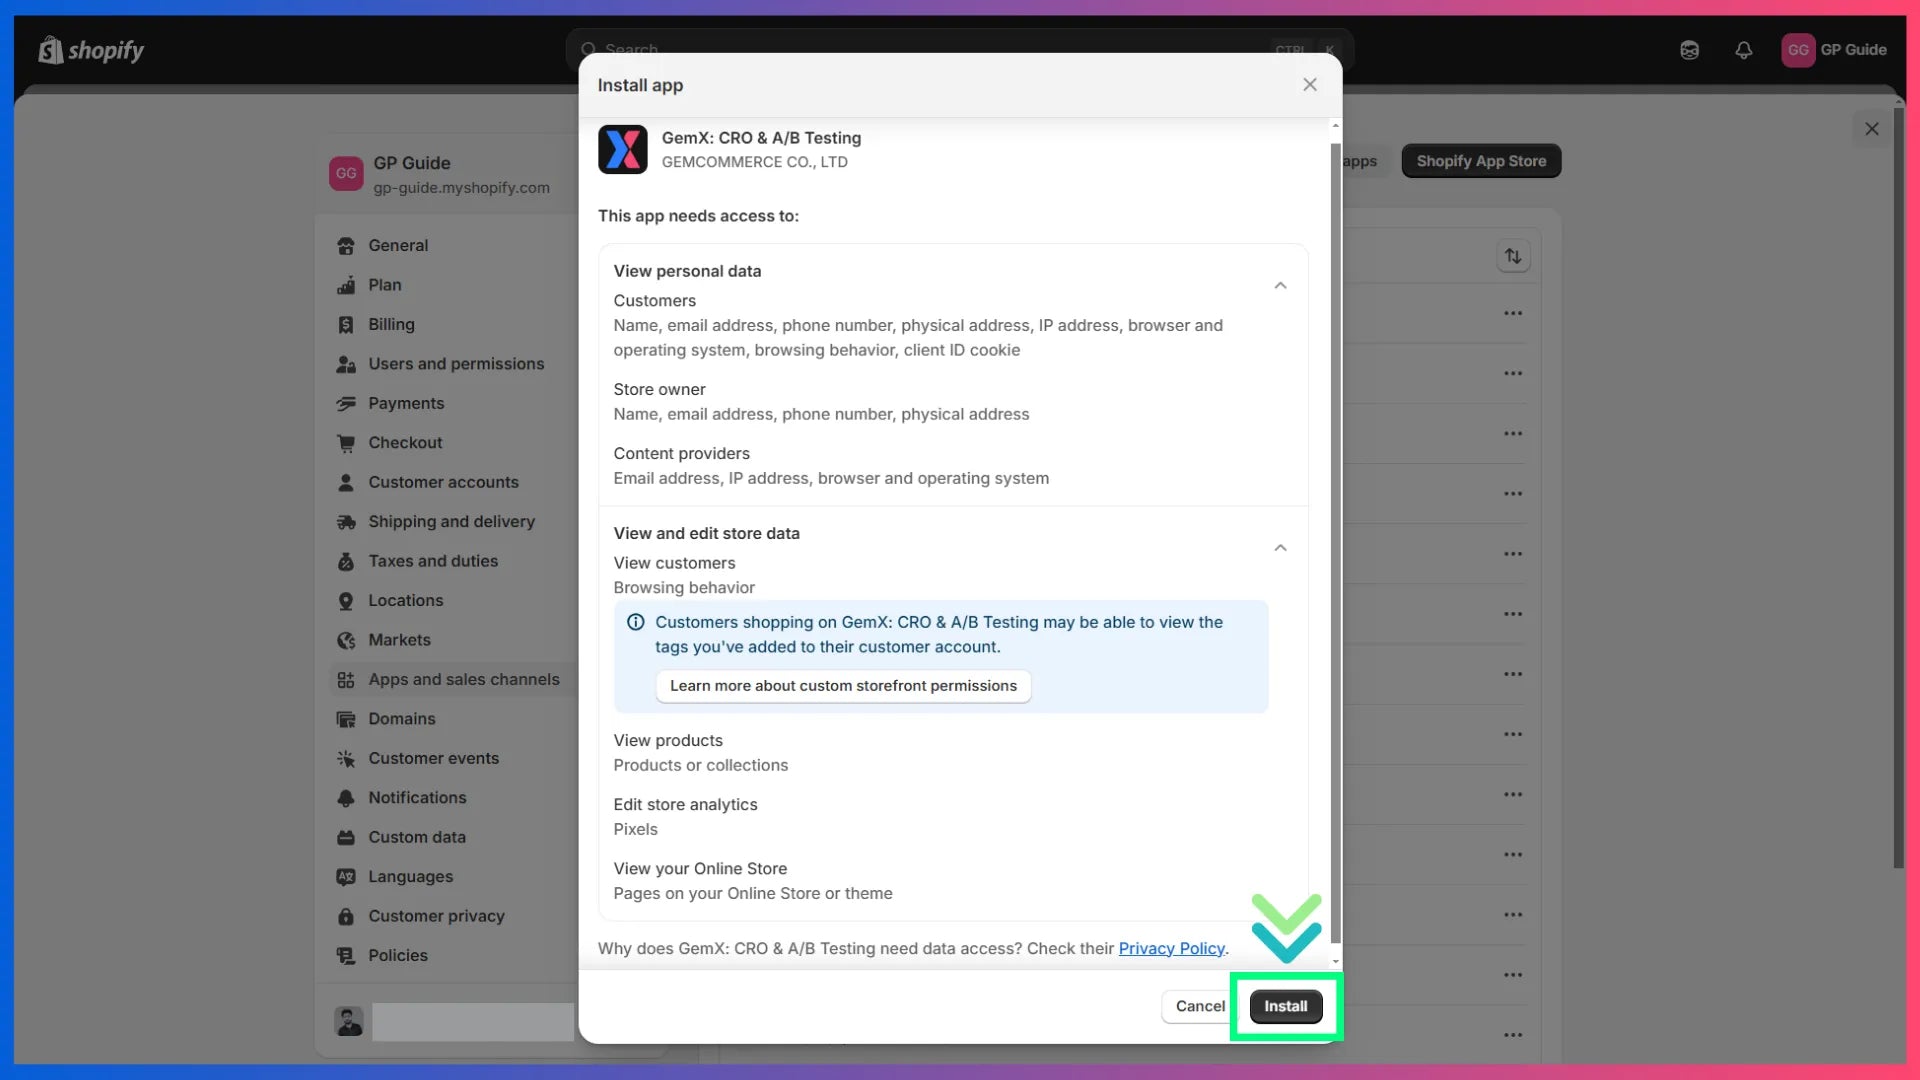Click the search field in top bar
The height and width of the screenshot is (1080, 1920).
(x=959, y=49)
